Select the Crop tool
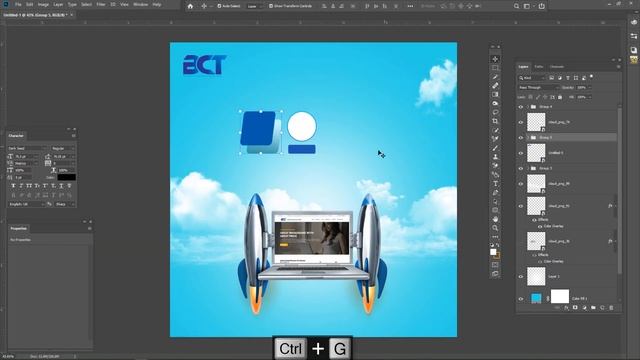The height and width of the screenshot is (360, 640). (495, 121)
